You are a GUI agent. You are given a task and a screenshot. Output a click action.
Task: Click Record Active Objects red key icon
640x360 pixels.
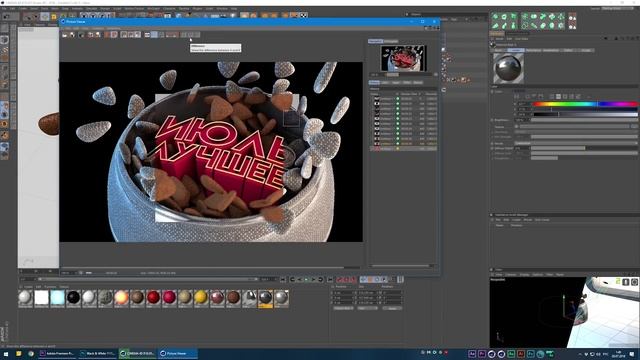(x=340, y=280)
